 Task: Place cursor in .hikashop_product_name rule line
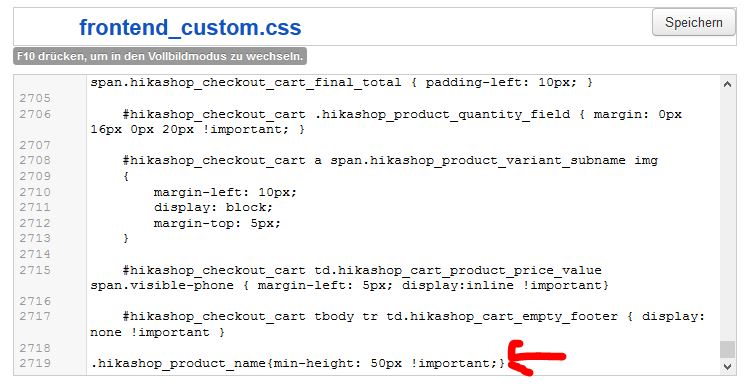[x=297, y=363]
